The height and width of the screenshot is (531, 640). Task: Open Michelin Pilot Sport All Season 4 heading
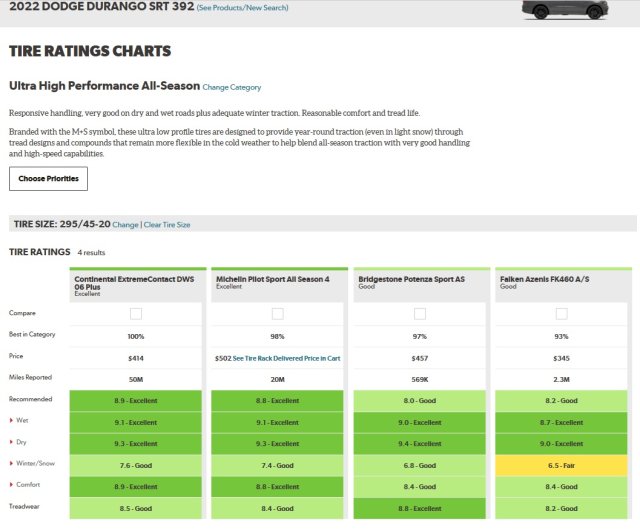(273, 279)
